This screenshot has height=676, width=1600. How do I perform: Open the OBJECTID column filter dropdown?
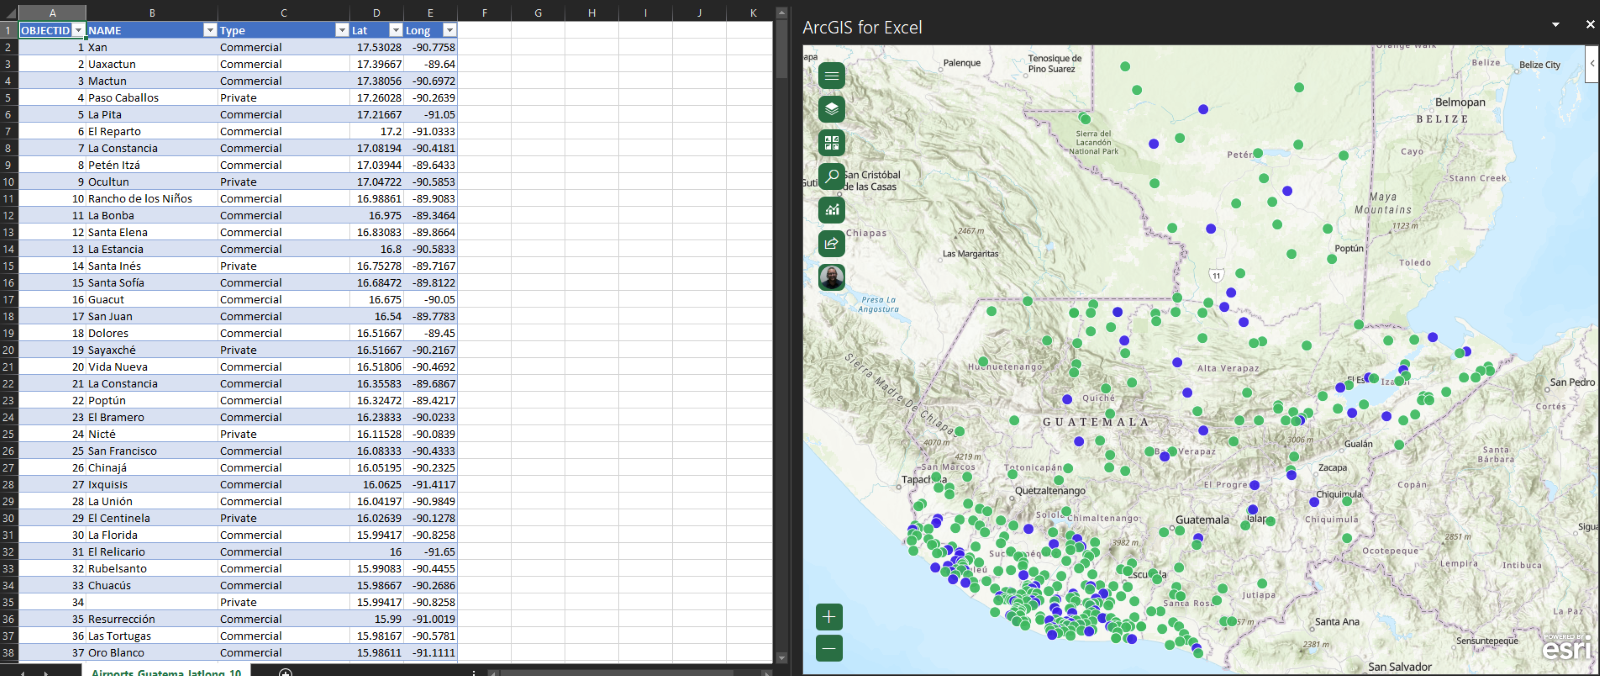(x=78, y=31)
